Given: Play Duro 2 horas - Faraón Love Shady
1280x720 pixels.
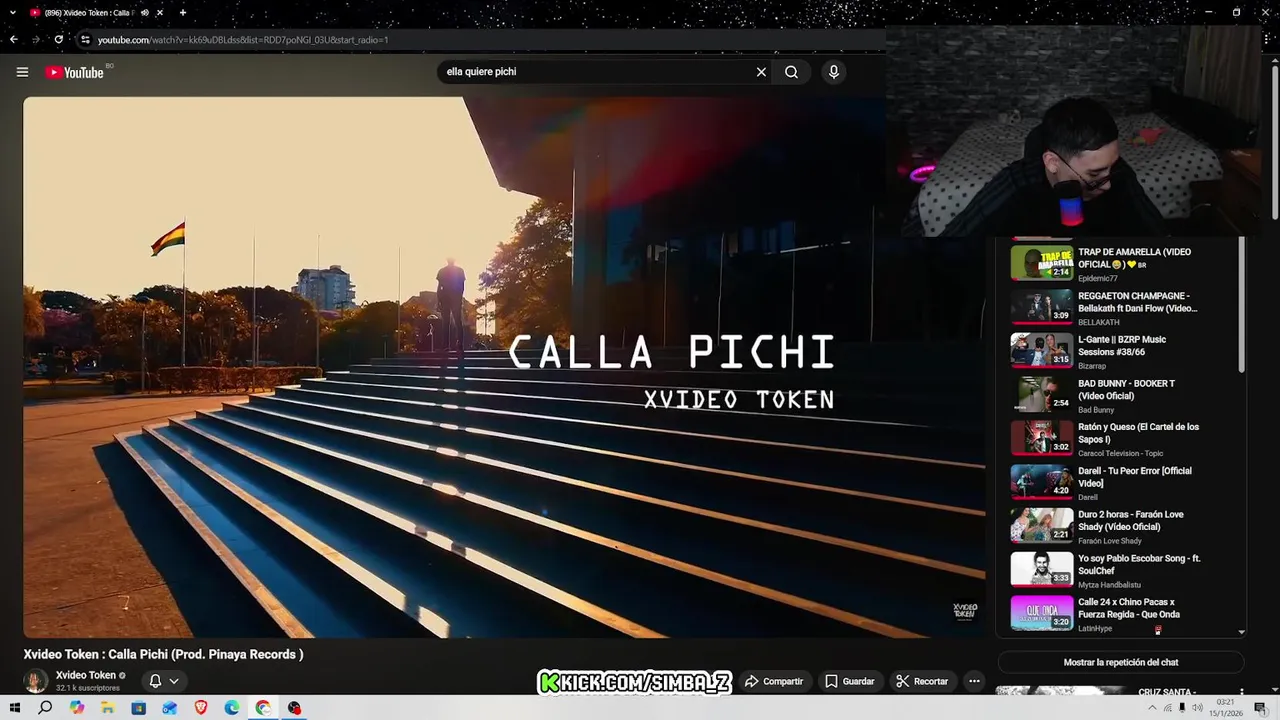Looking at the screenshot, I should pos(1120,526).
